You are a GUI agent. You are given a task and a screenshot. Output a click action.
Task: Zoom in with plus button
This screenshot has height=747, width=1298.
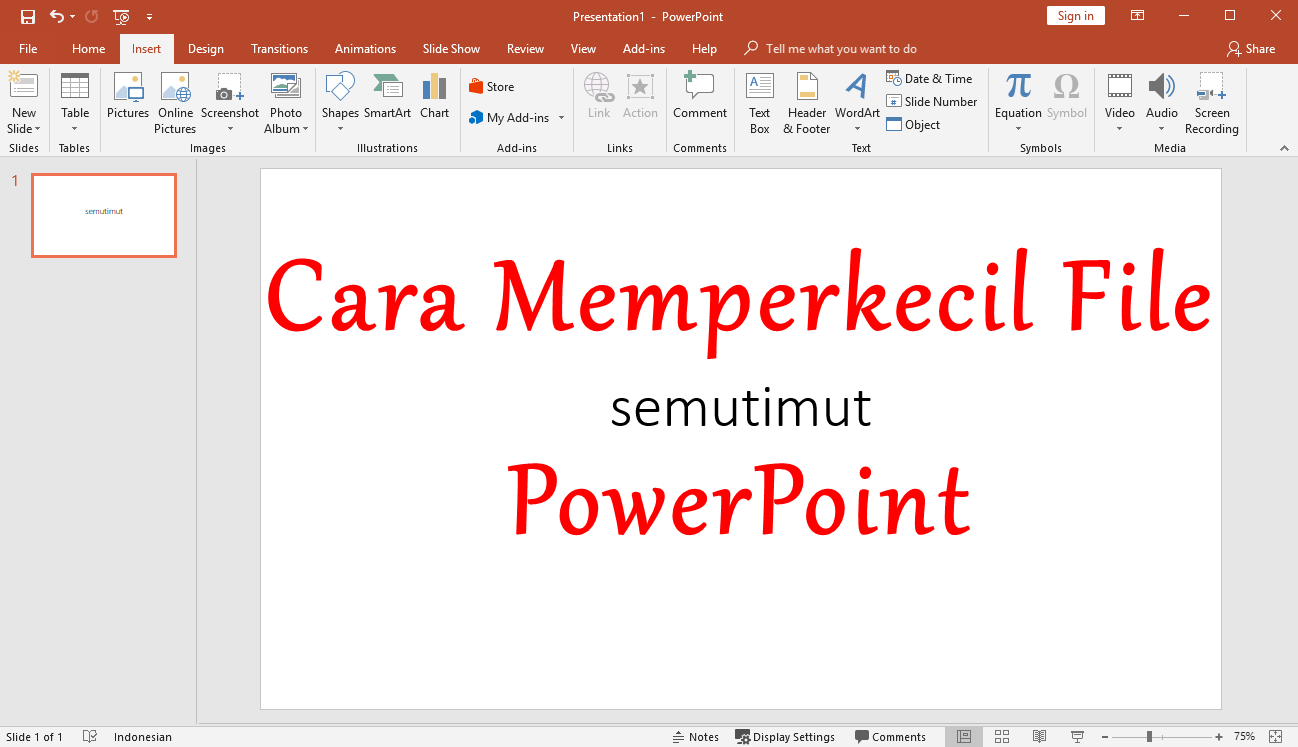point(1218,737)
